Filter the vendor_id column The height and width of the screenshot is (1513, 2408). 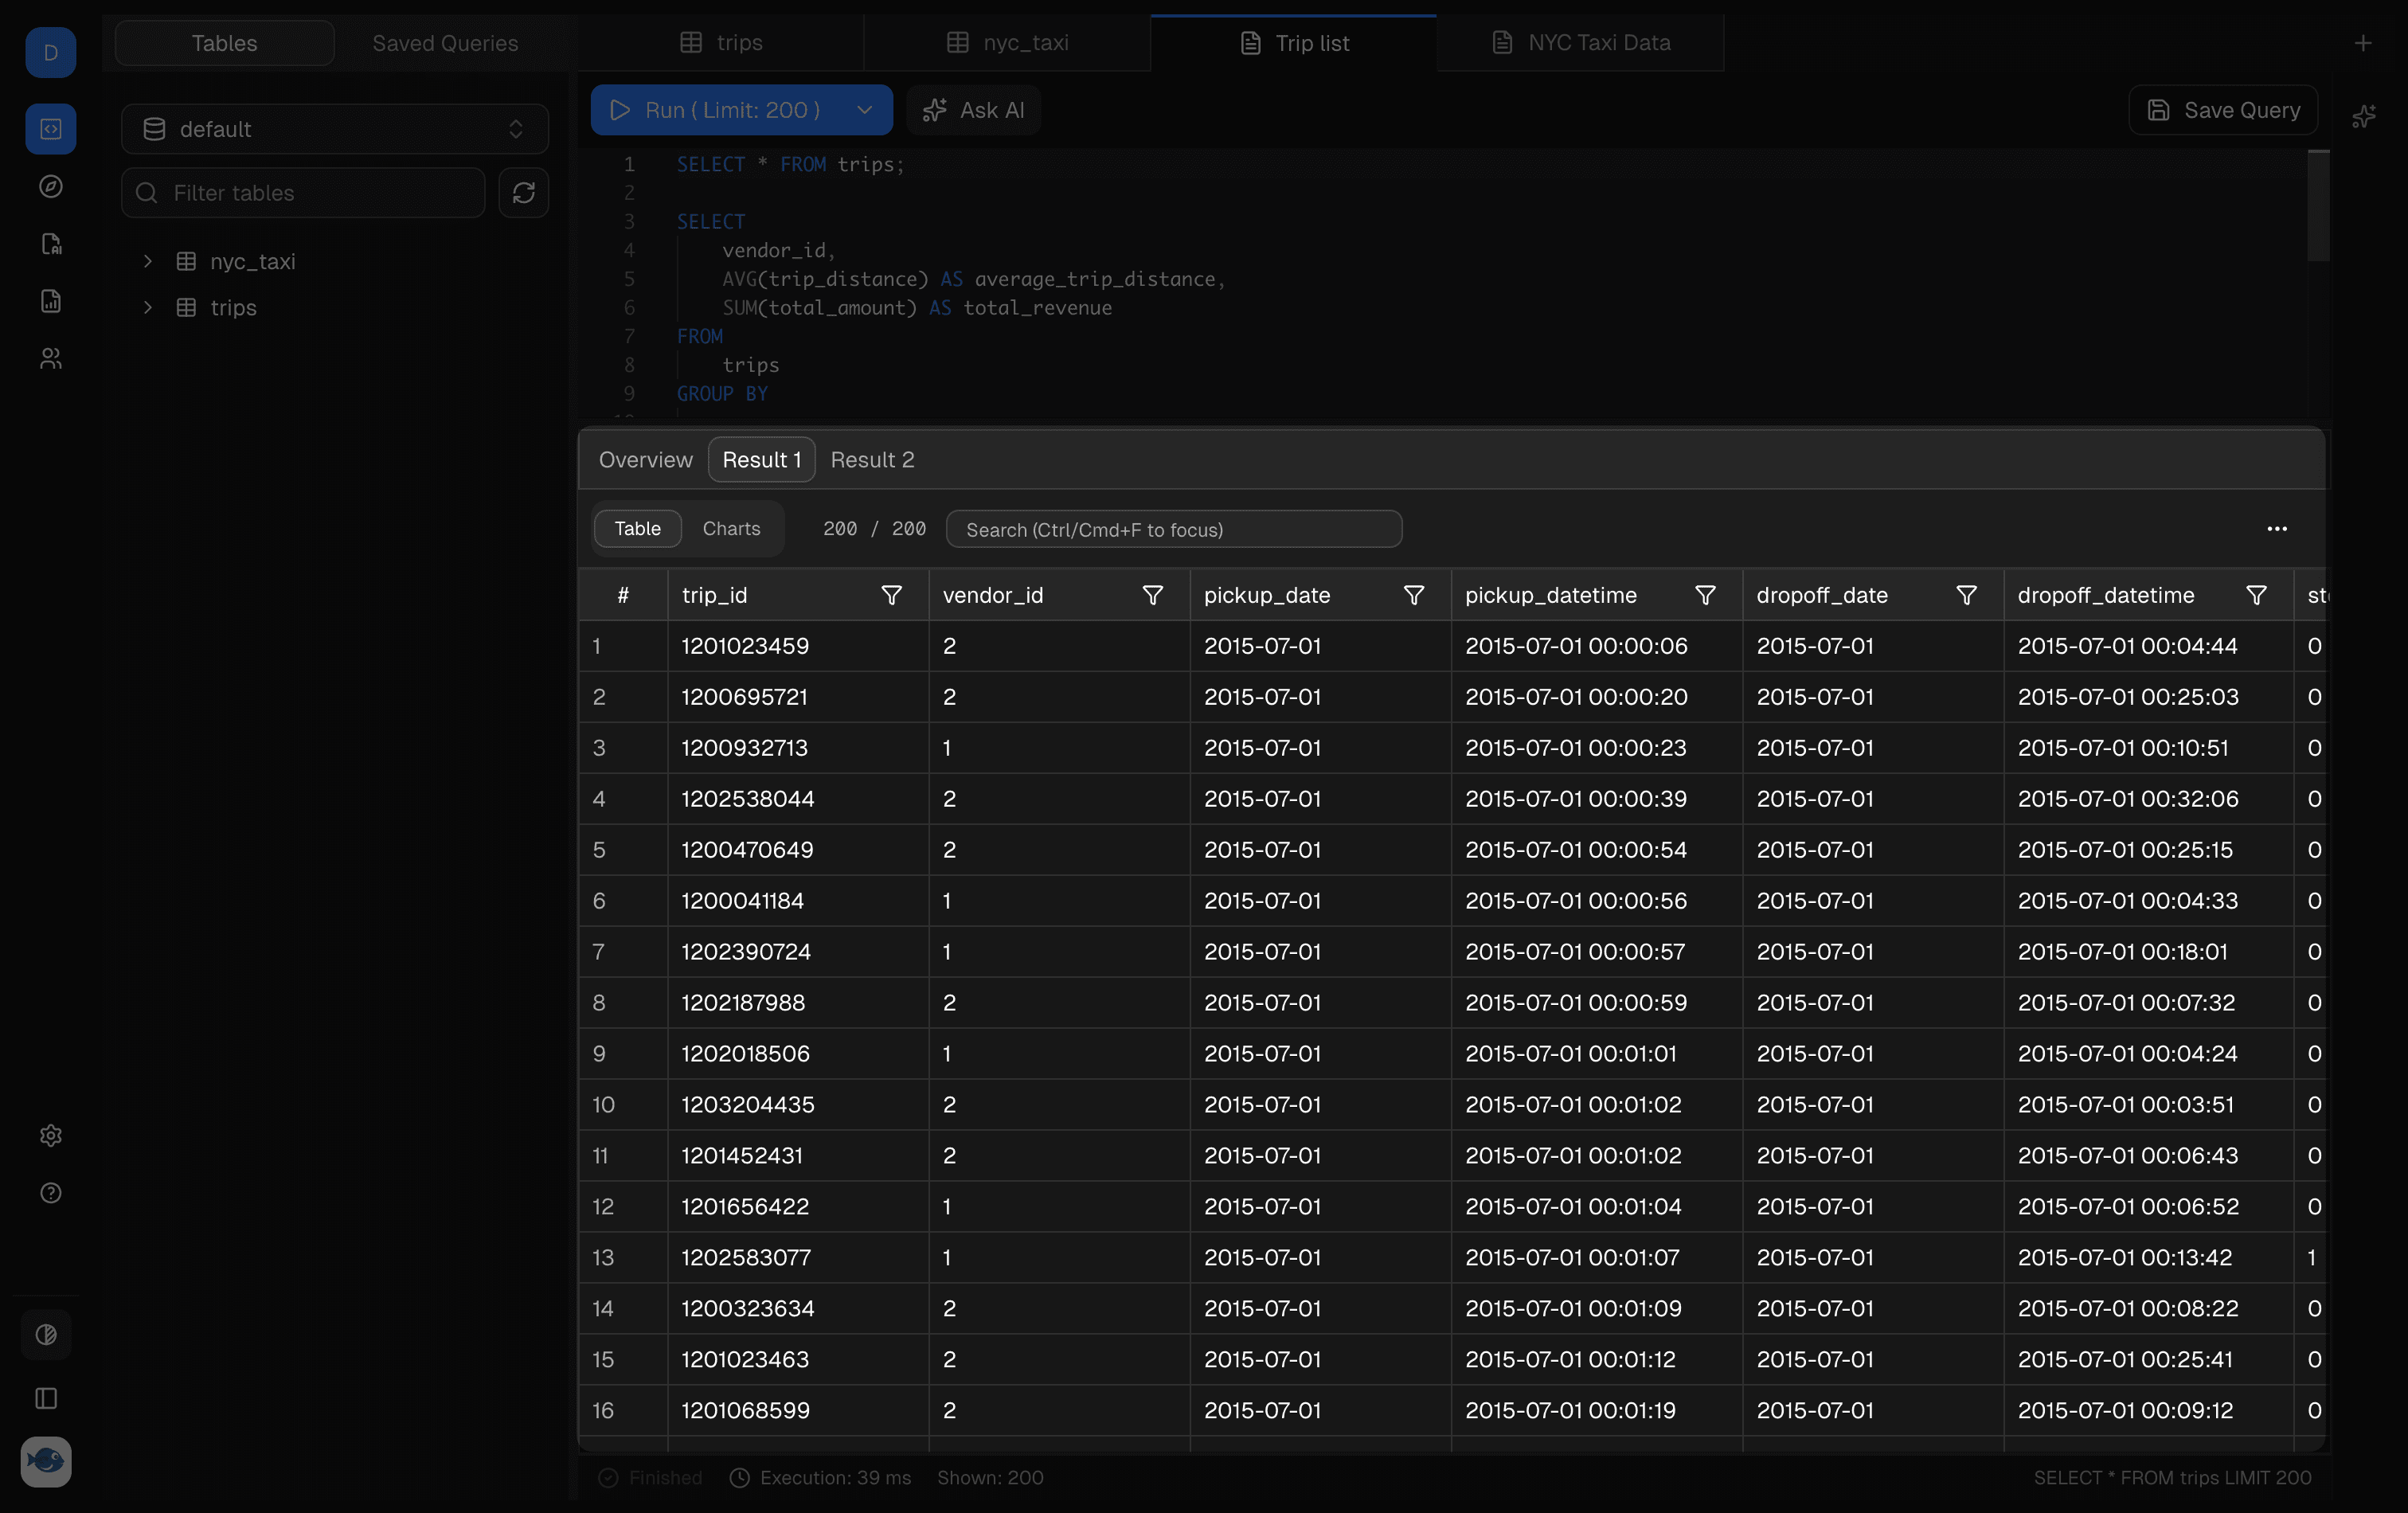coord(1153,596)
